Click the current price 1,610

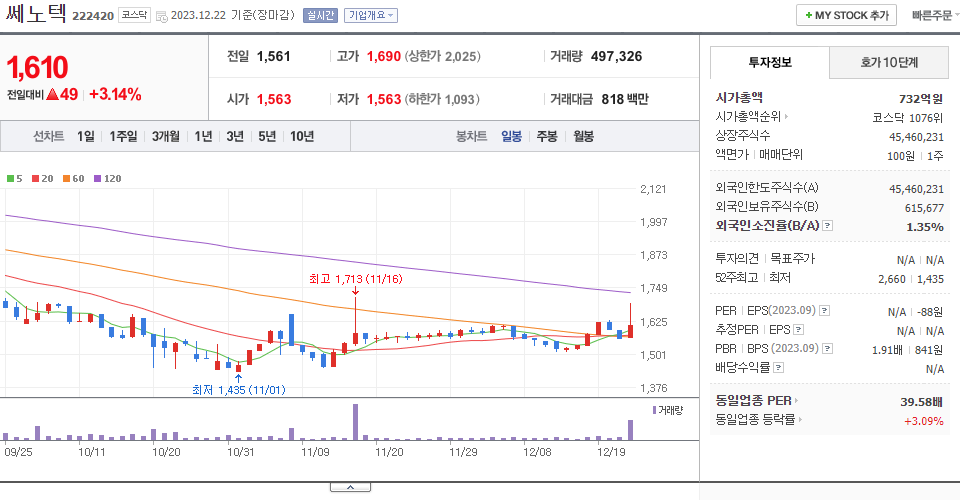[x=37, y=67]
